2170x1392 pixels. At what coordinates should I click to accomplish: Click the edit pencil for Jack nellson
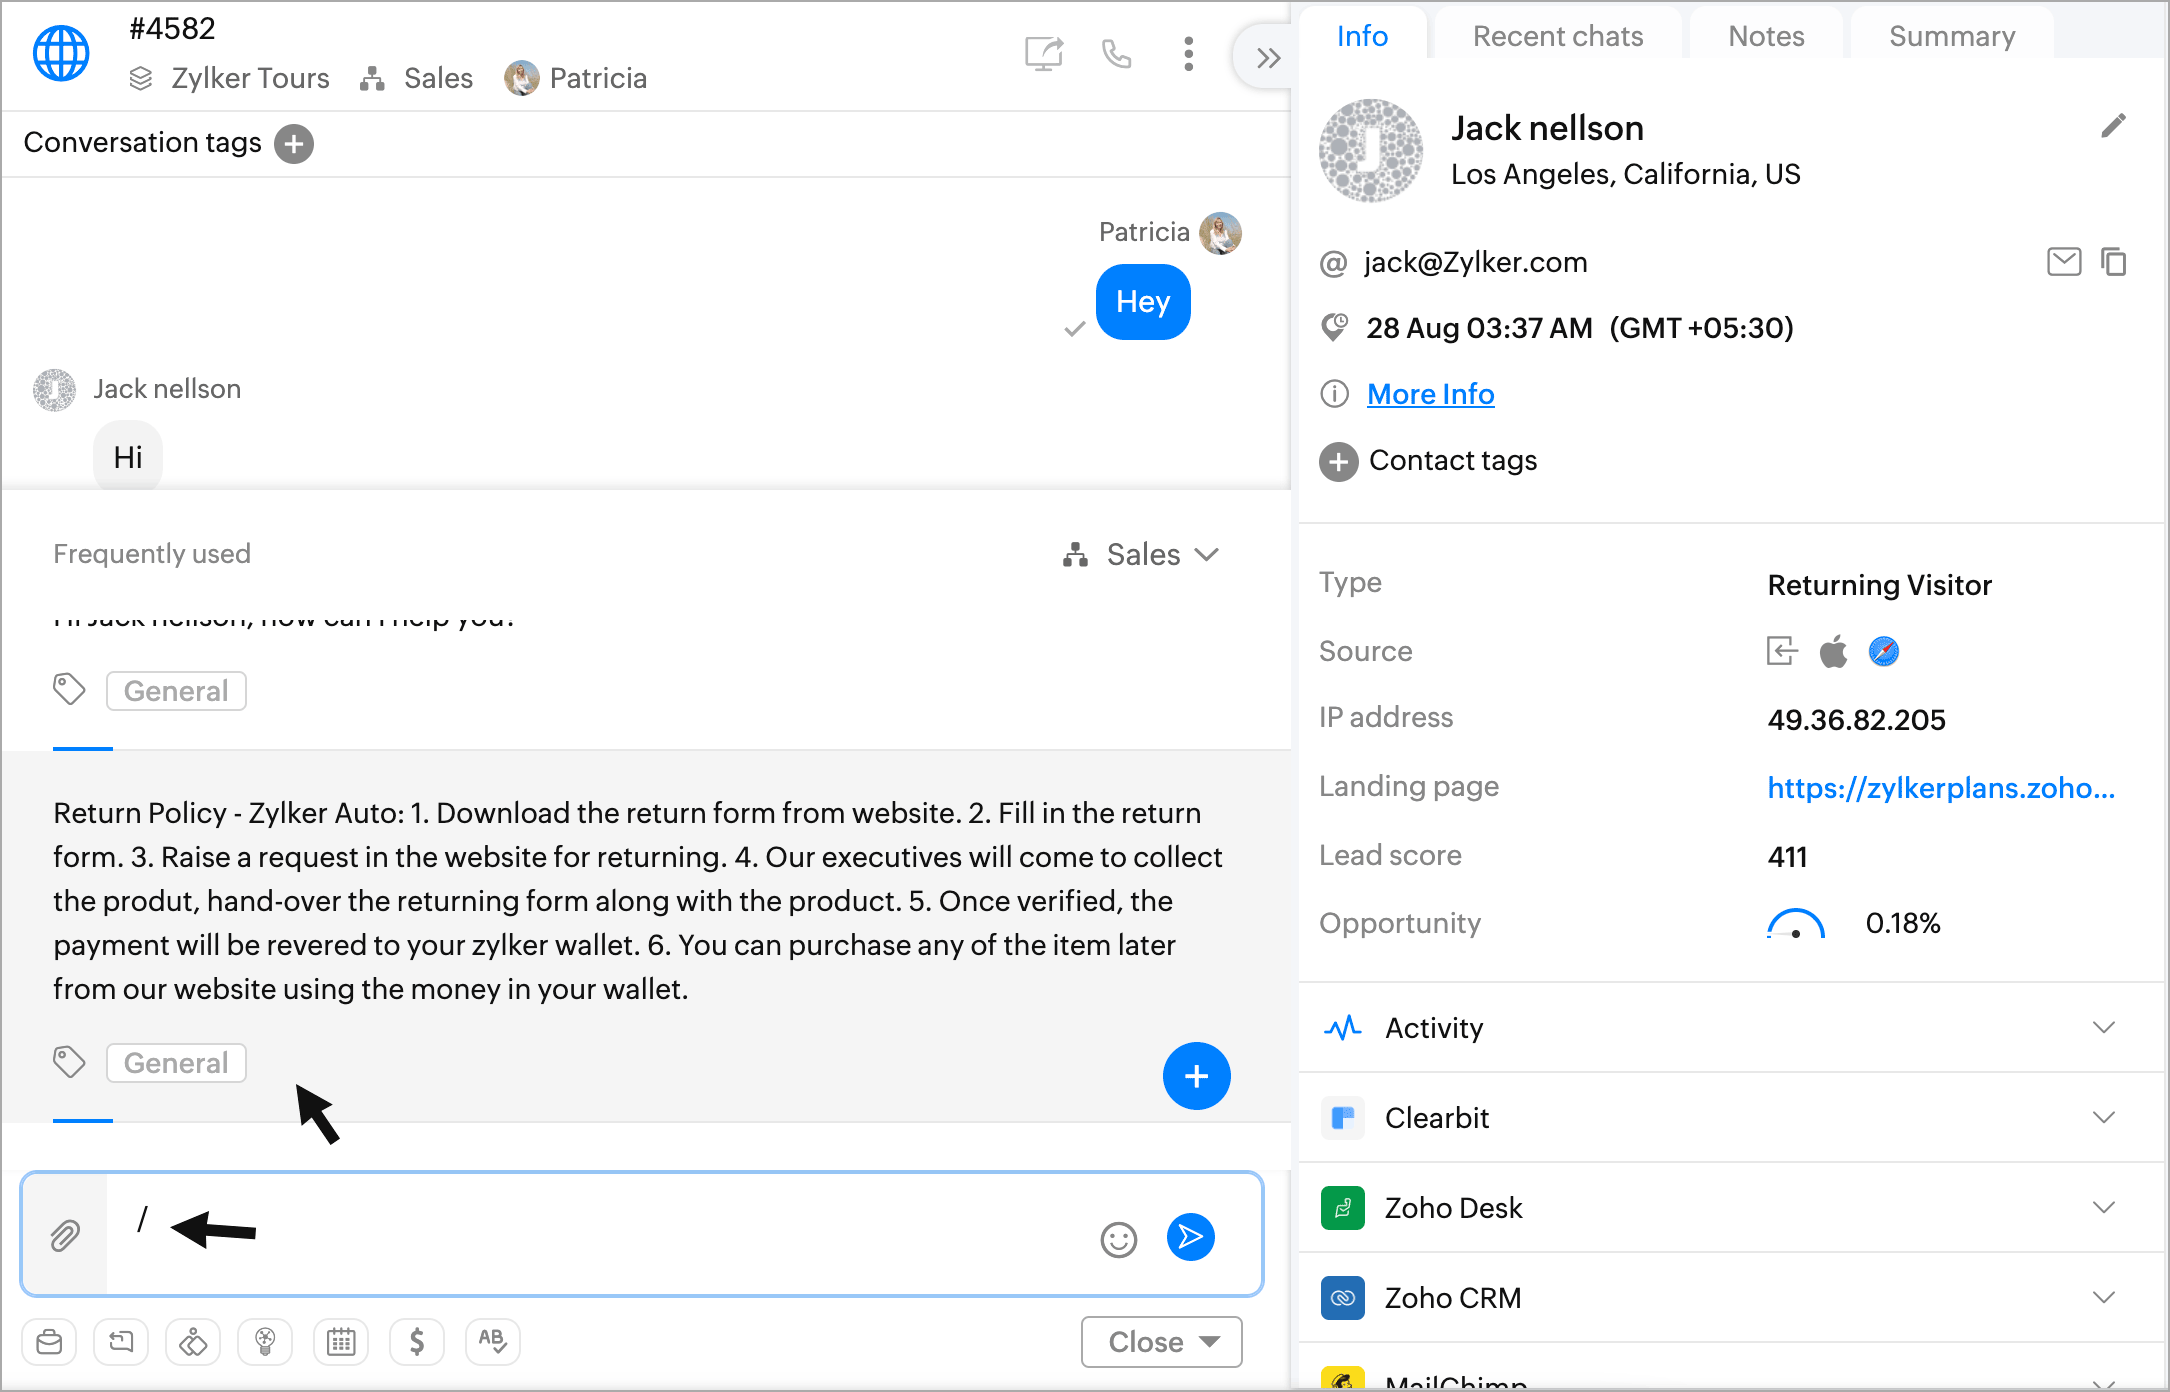click(x=2112, y=127)
